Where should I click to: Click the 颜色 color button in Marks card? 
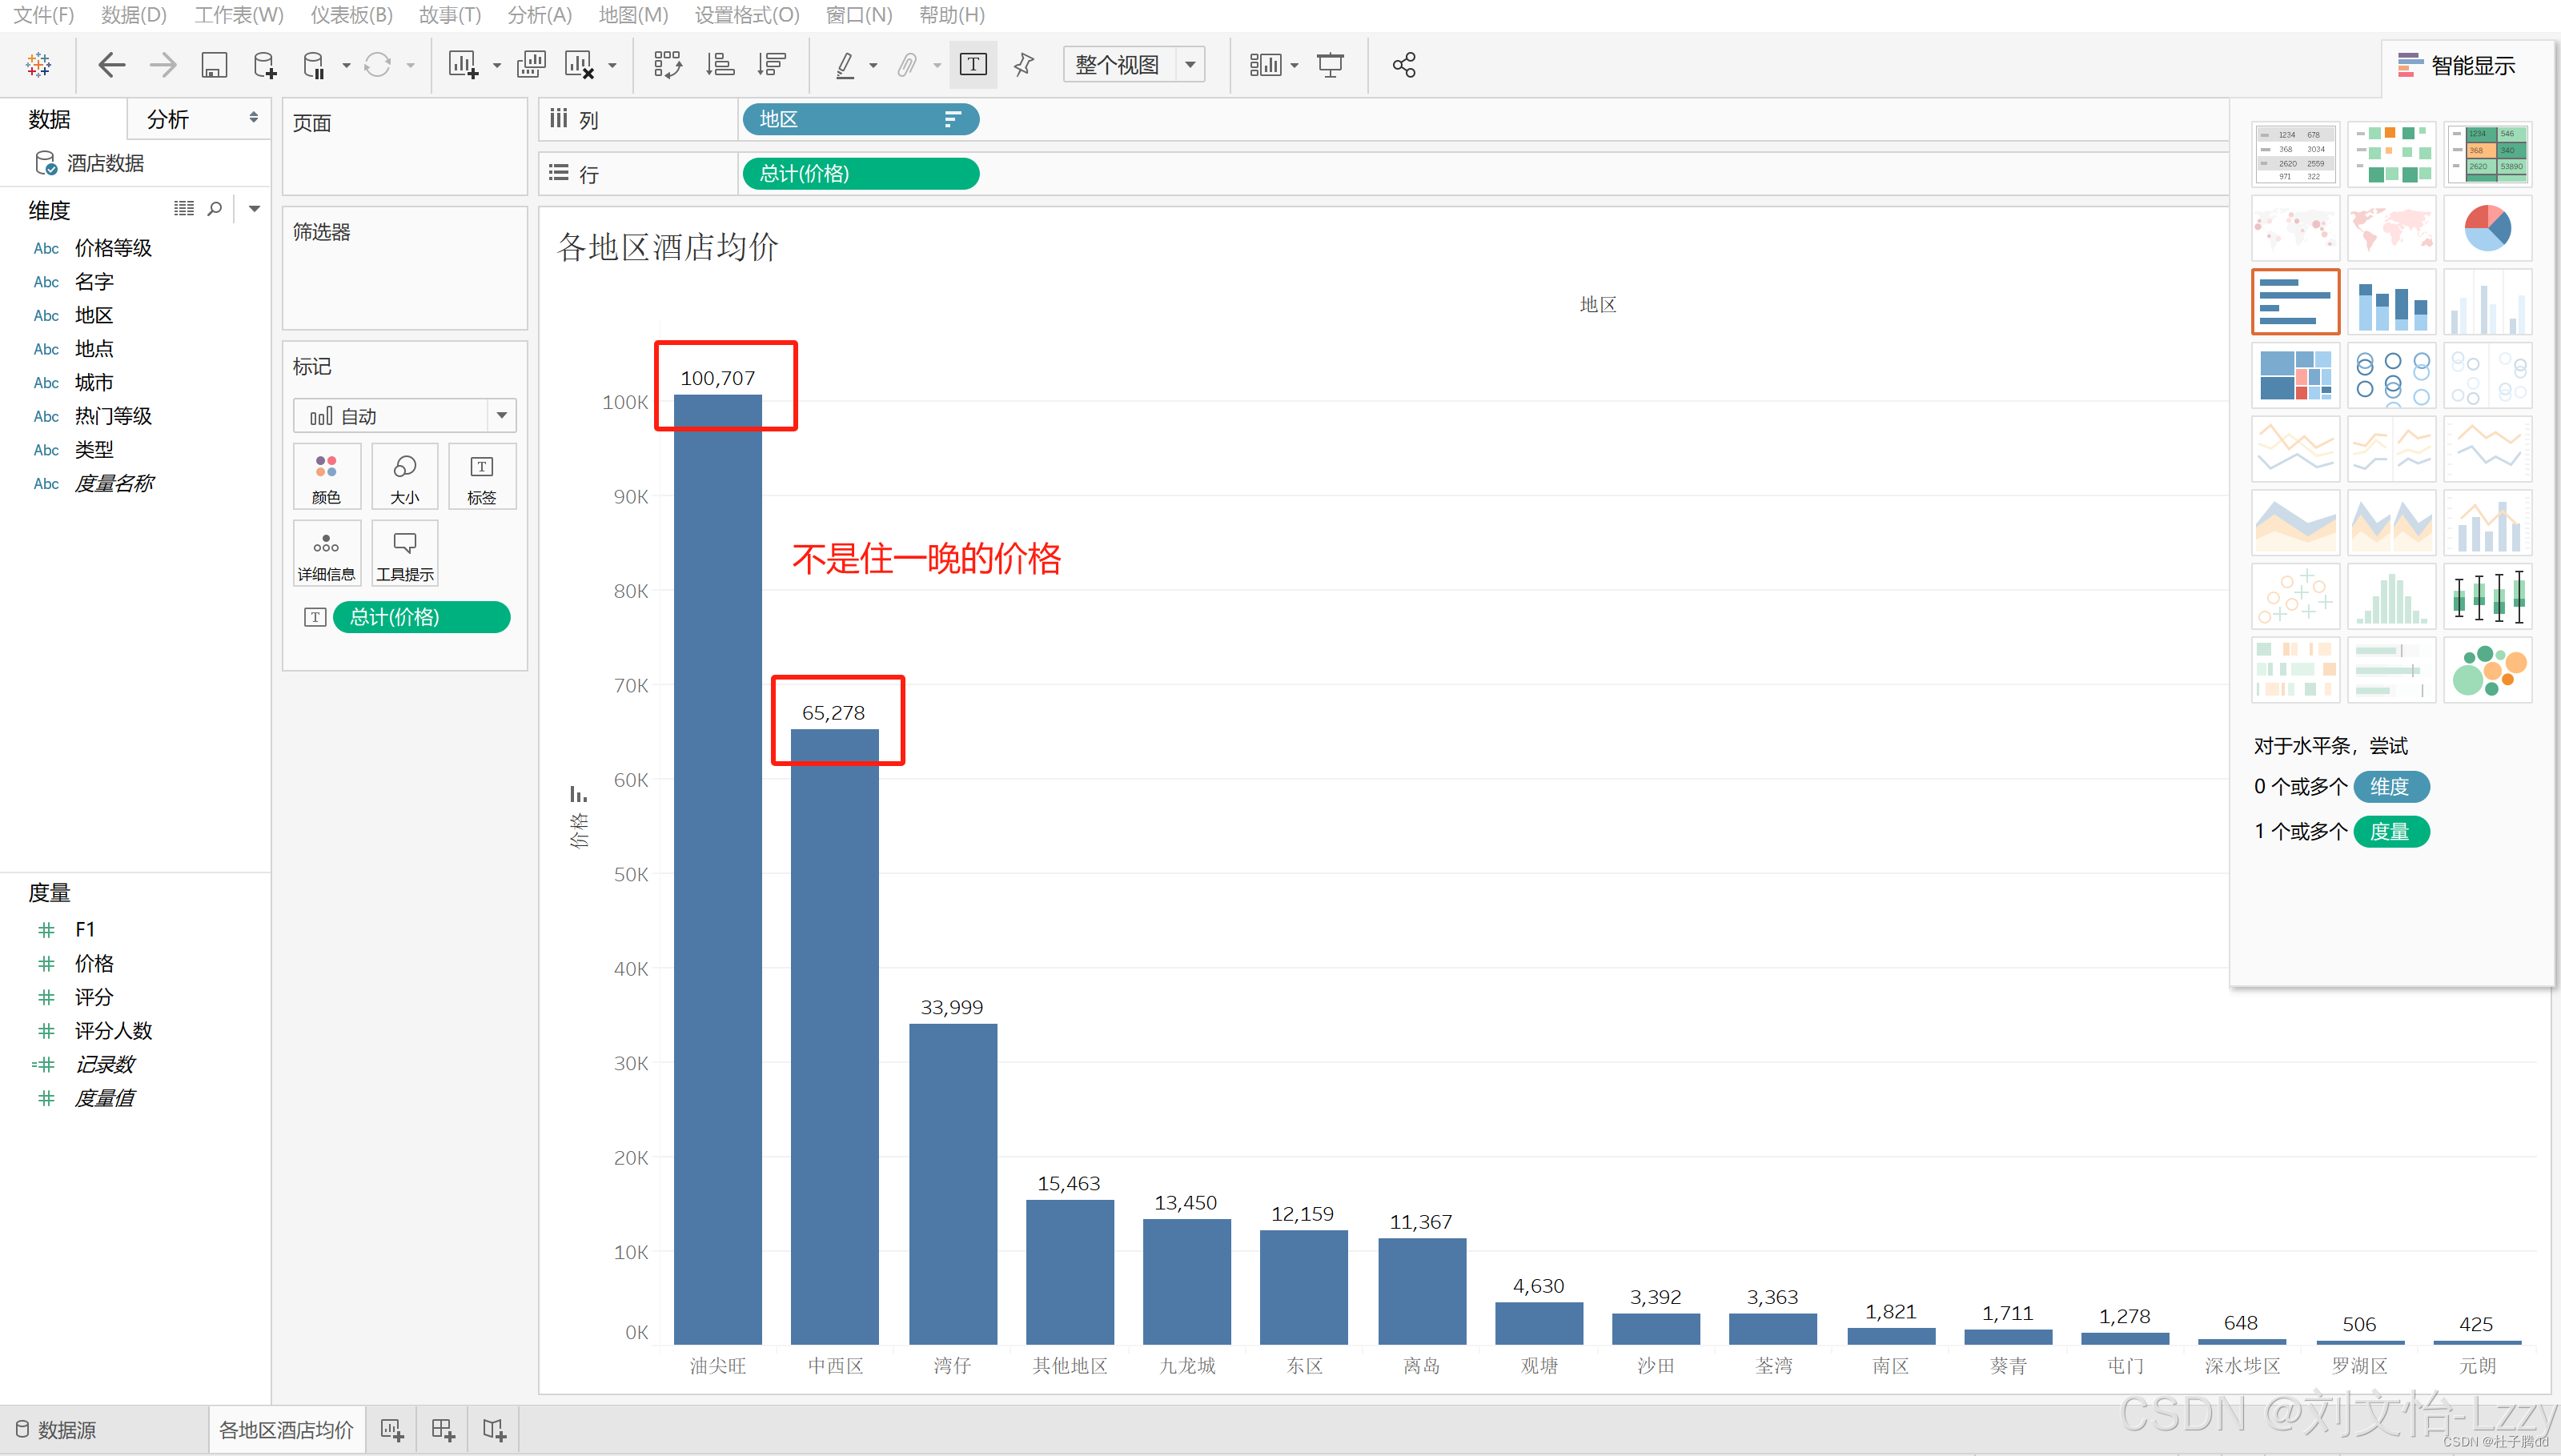(x=326, y=477)
